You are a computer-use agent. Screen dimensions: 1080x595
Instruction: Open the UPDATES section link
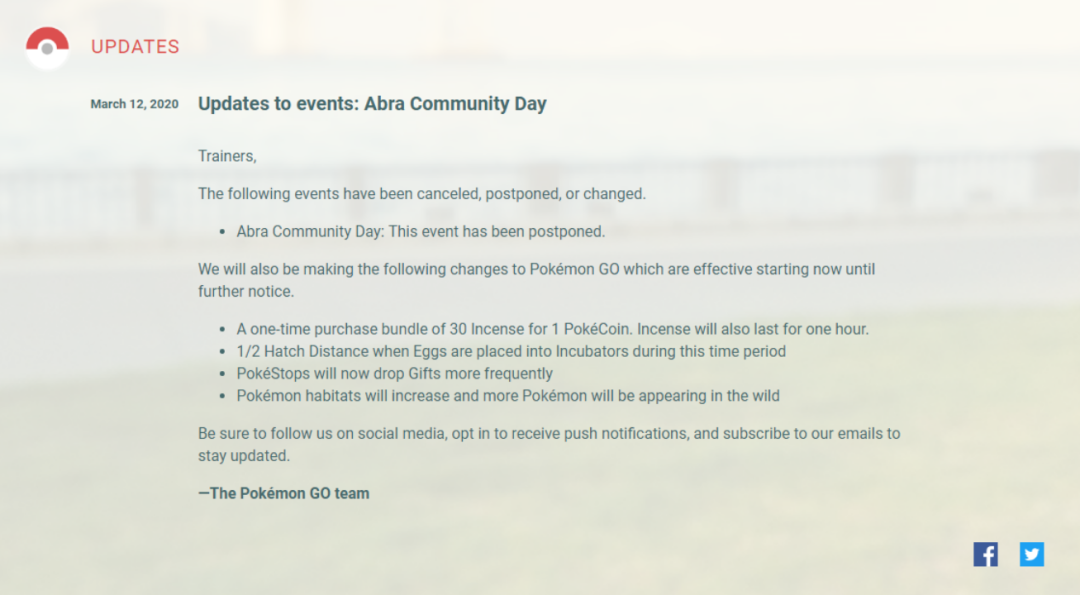point(135,47)
